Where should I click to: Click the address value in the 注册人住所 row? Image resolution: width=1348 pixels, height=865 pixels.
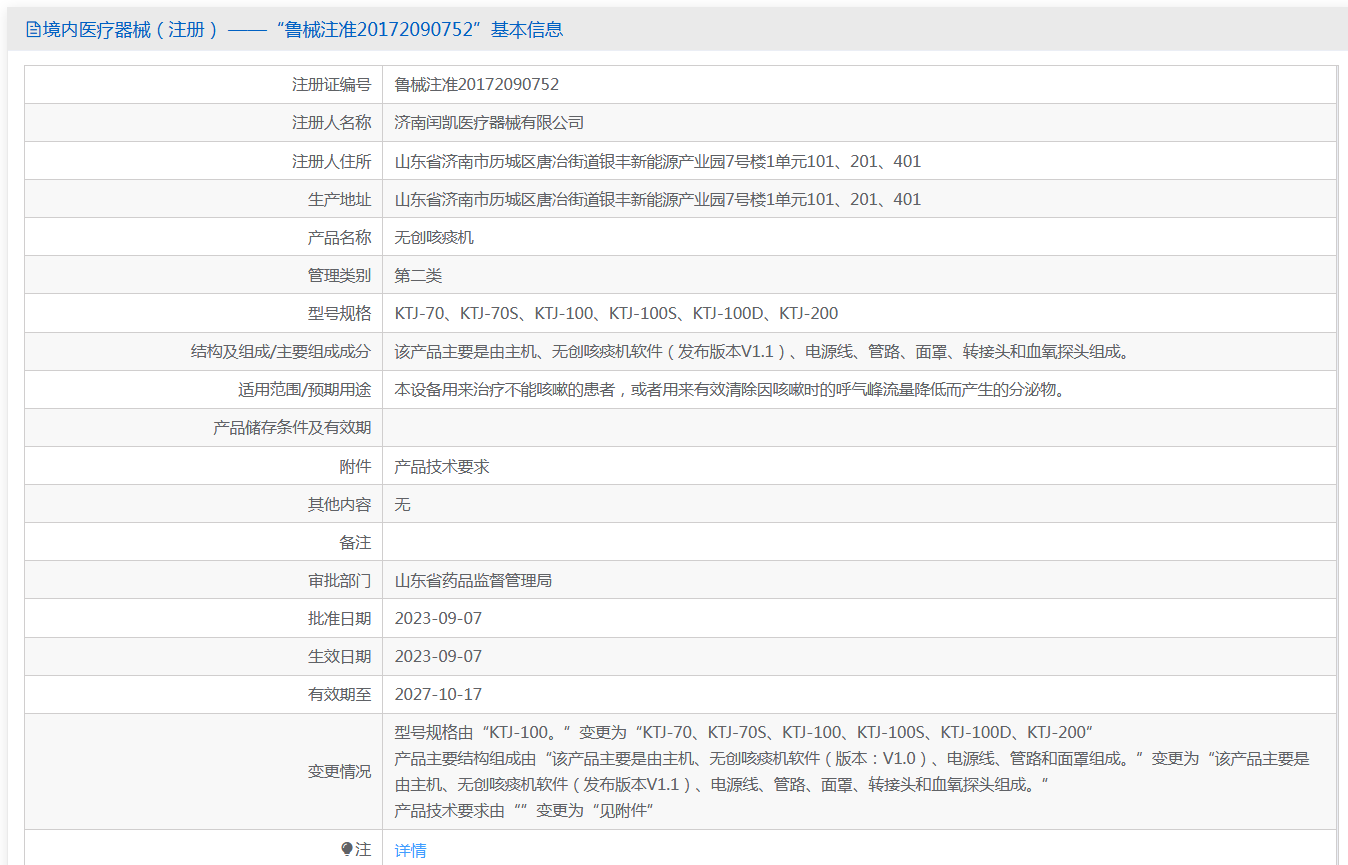658,161
